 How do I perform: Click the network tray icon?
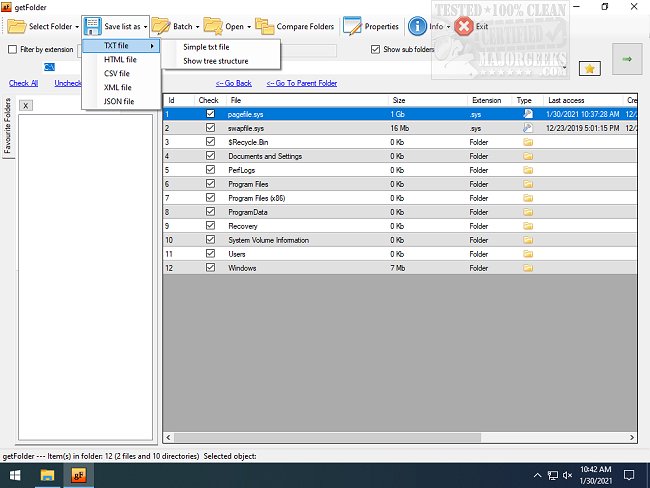[553, 475]
